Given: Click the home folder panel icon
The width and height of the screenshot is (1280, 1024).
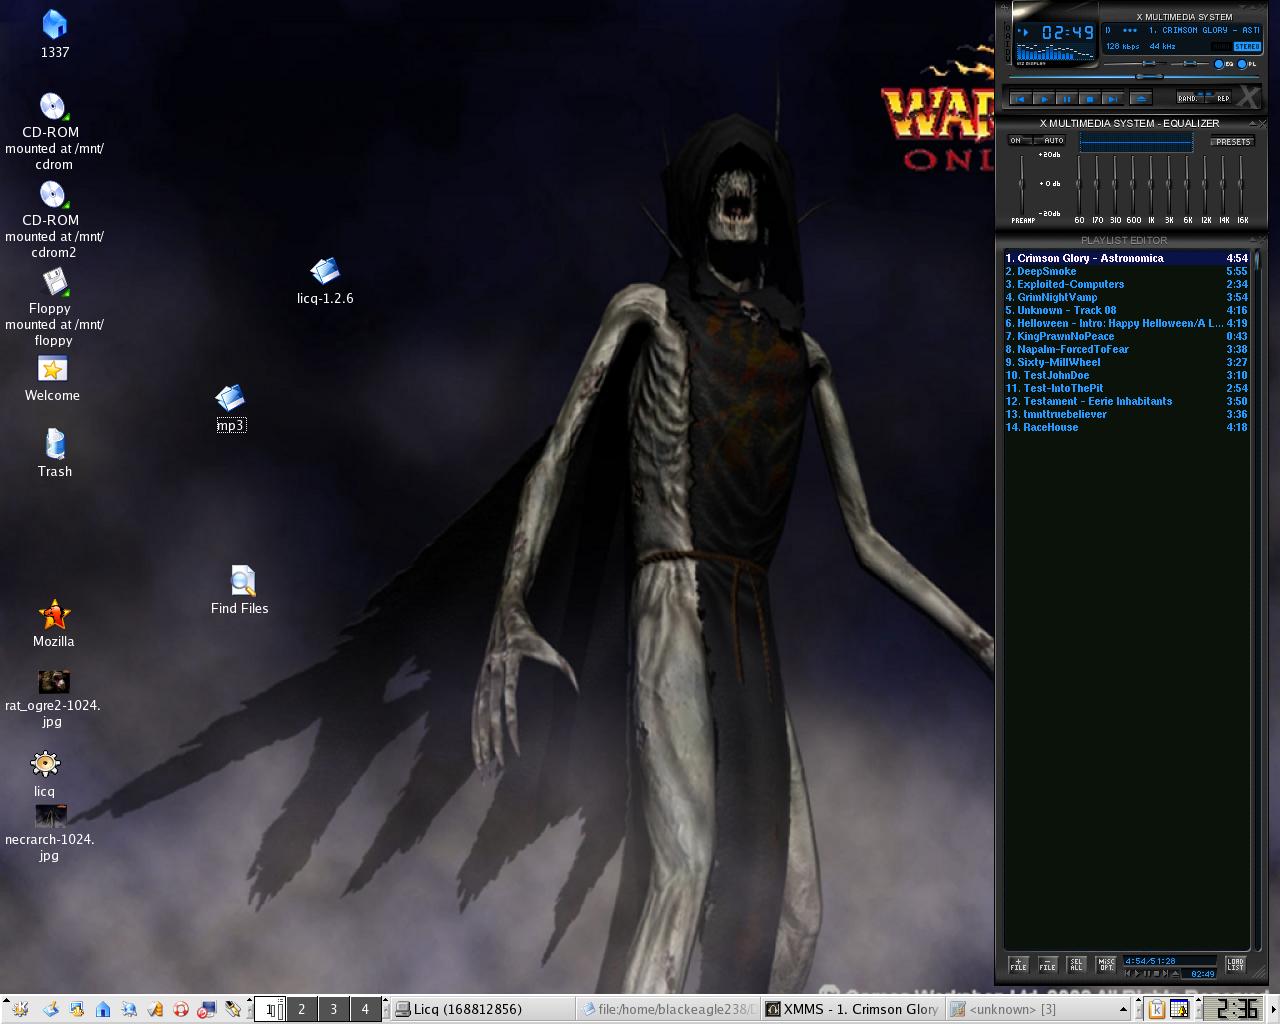Looking at the screenshot, I should 103,1009.
